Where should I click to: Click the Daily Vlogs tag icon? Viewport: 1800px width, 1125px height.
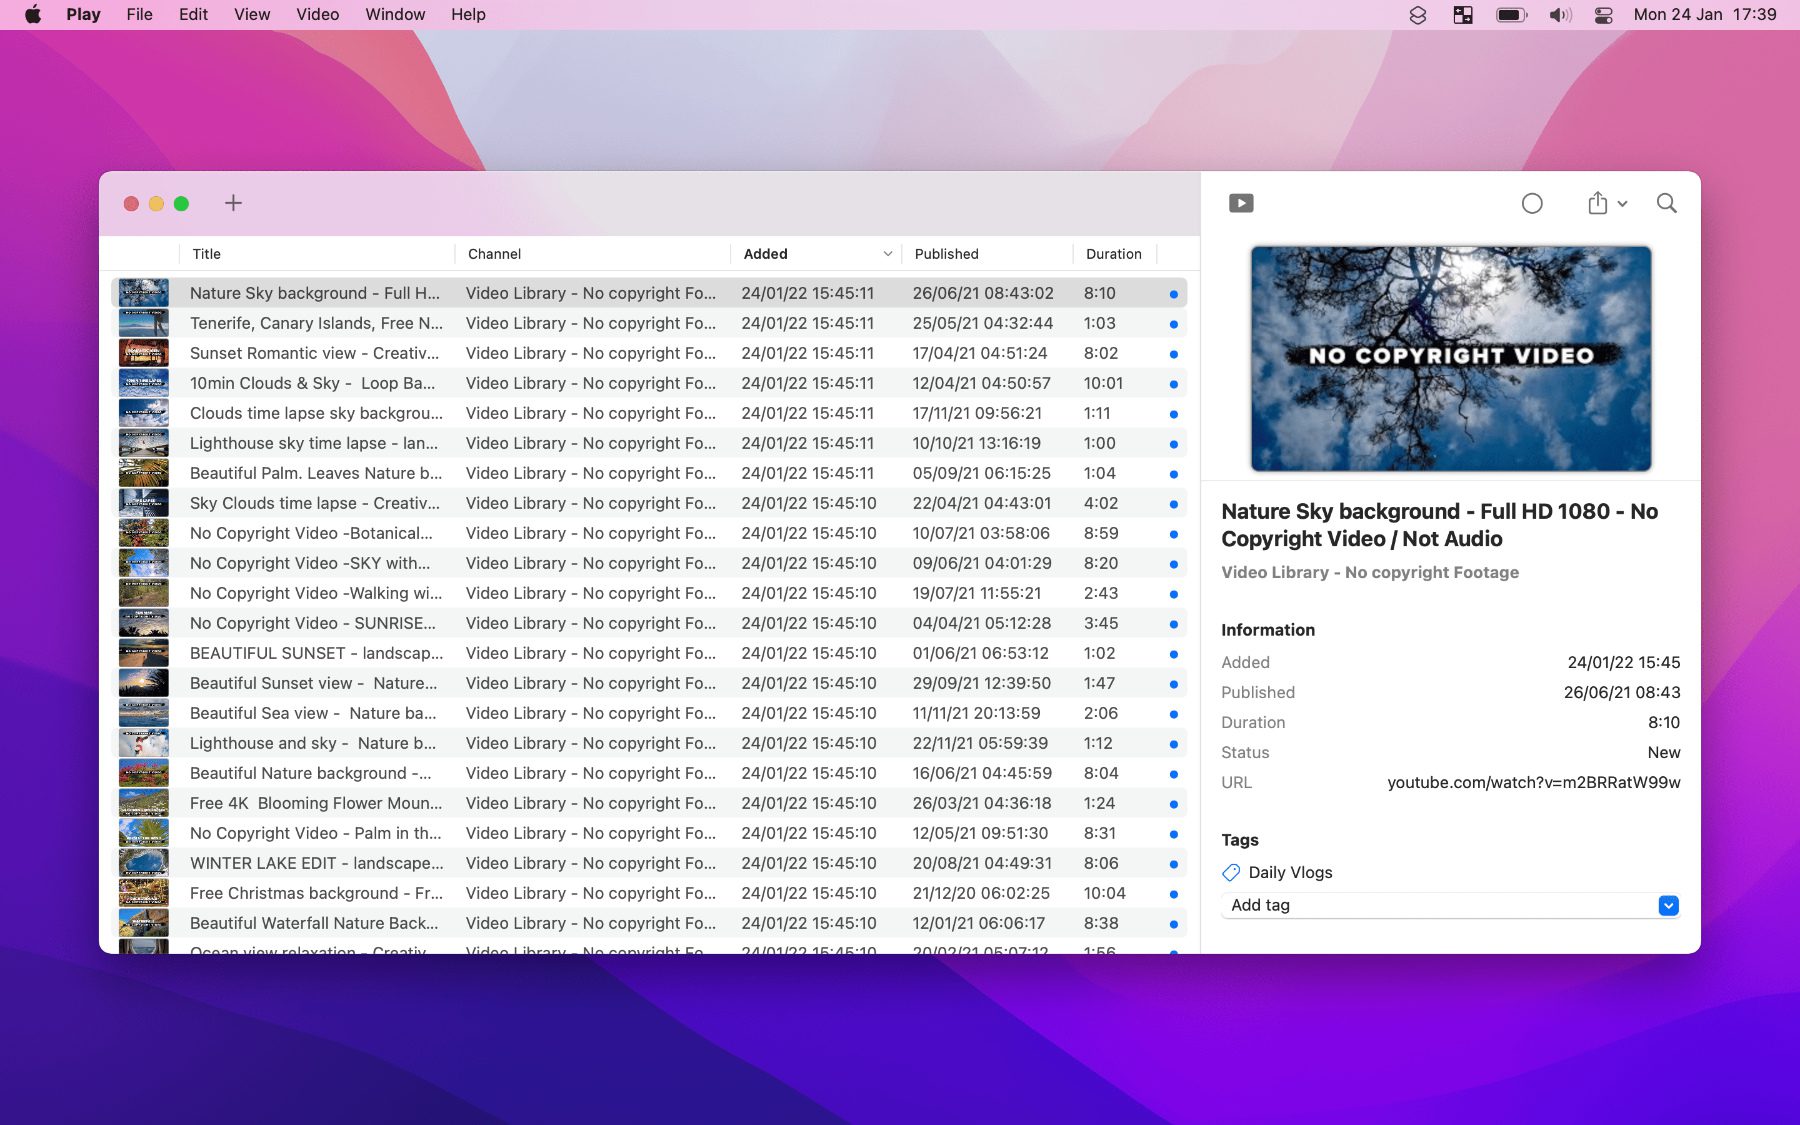(1231, 872)
